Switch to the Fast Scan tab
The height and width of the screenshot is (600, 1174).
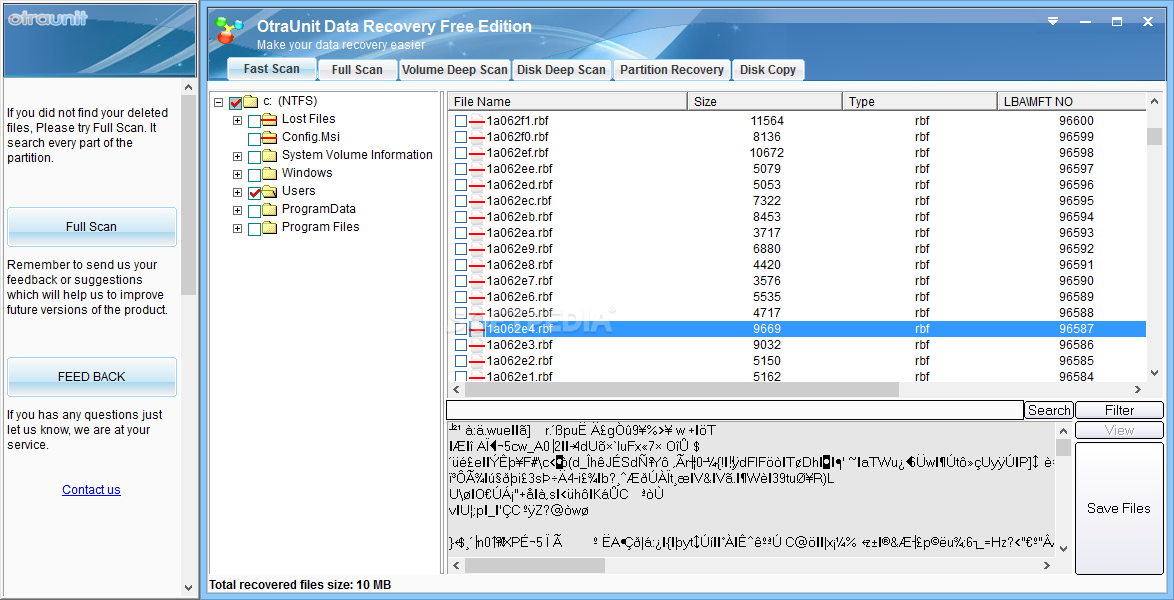point(271,68)
